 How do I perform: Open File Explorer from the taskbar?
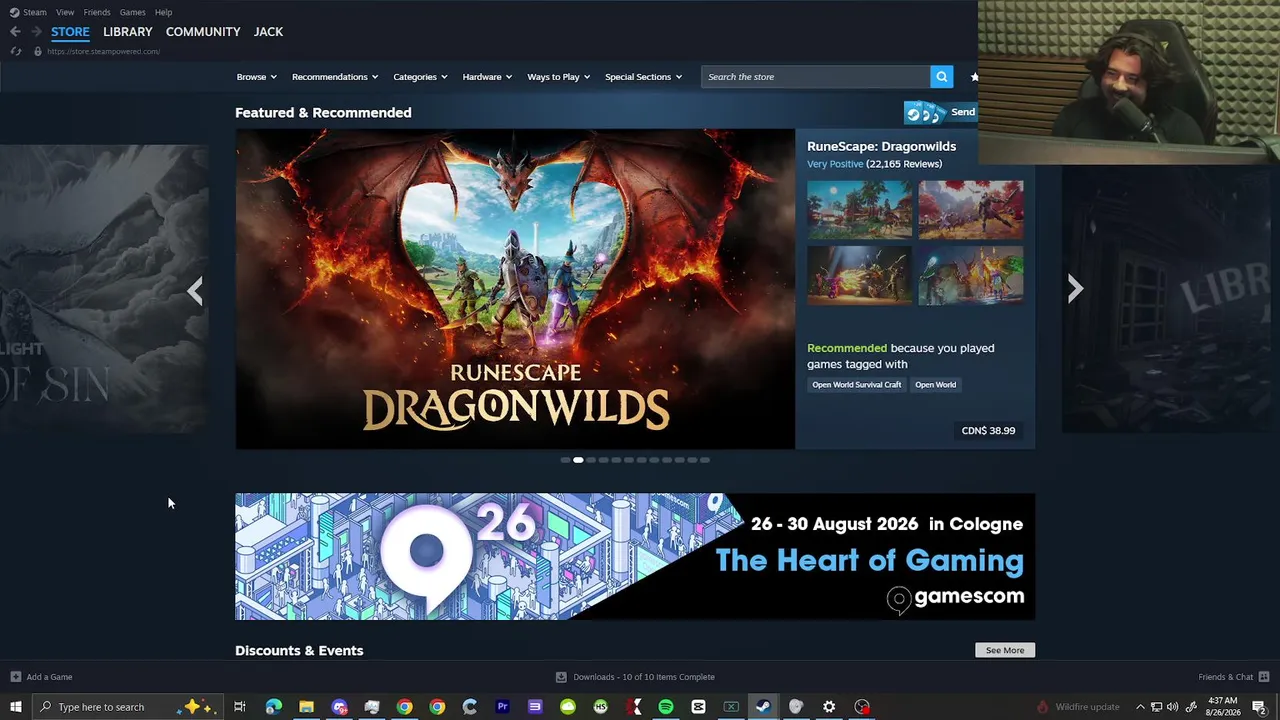(x=306, y=707)
